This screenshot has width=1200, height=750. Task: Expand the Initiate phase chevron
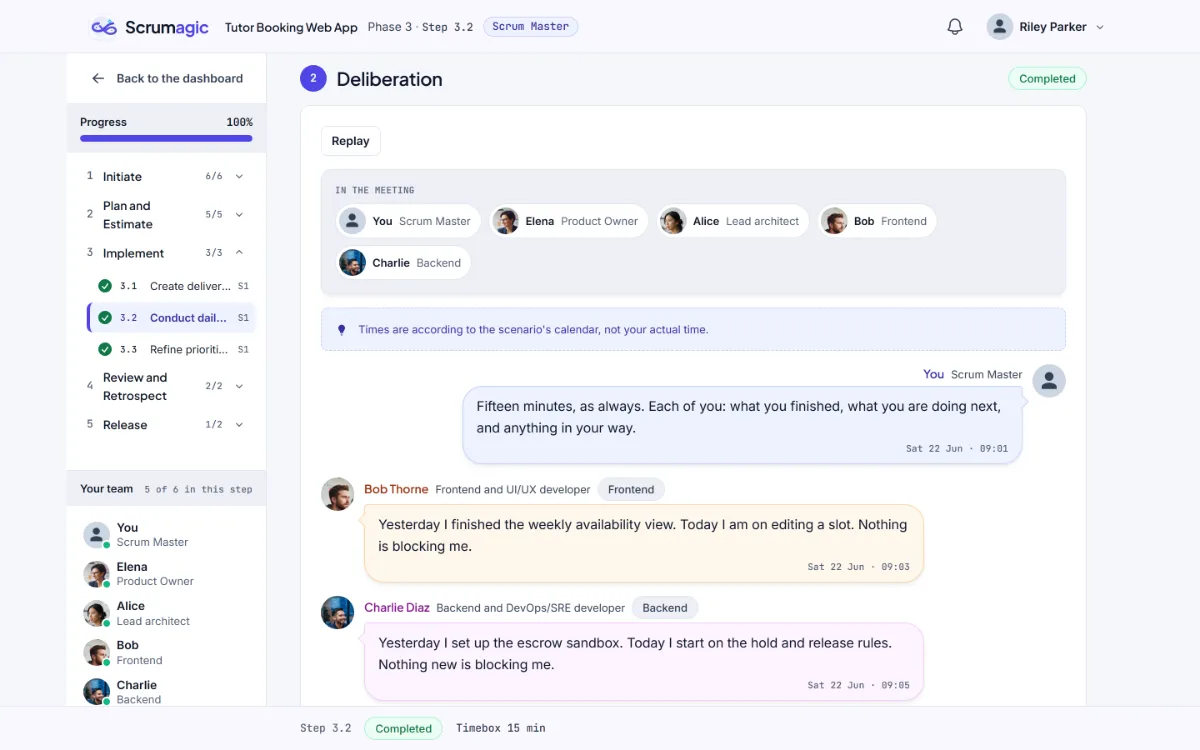click(239, 176)
